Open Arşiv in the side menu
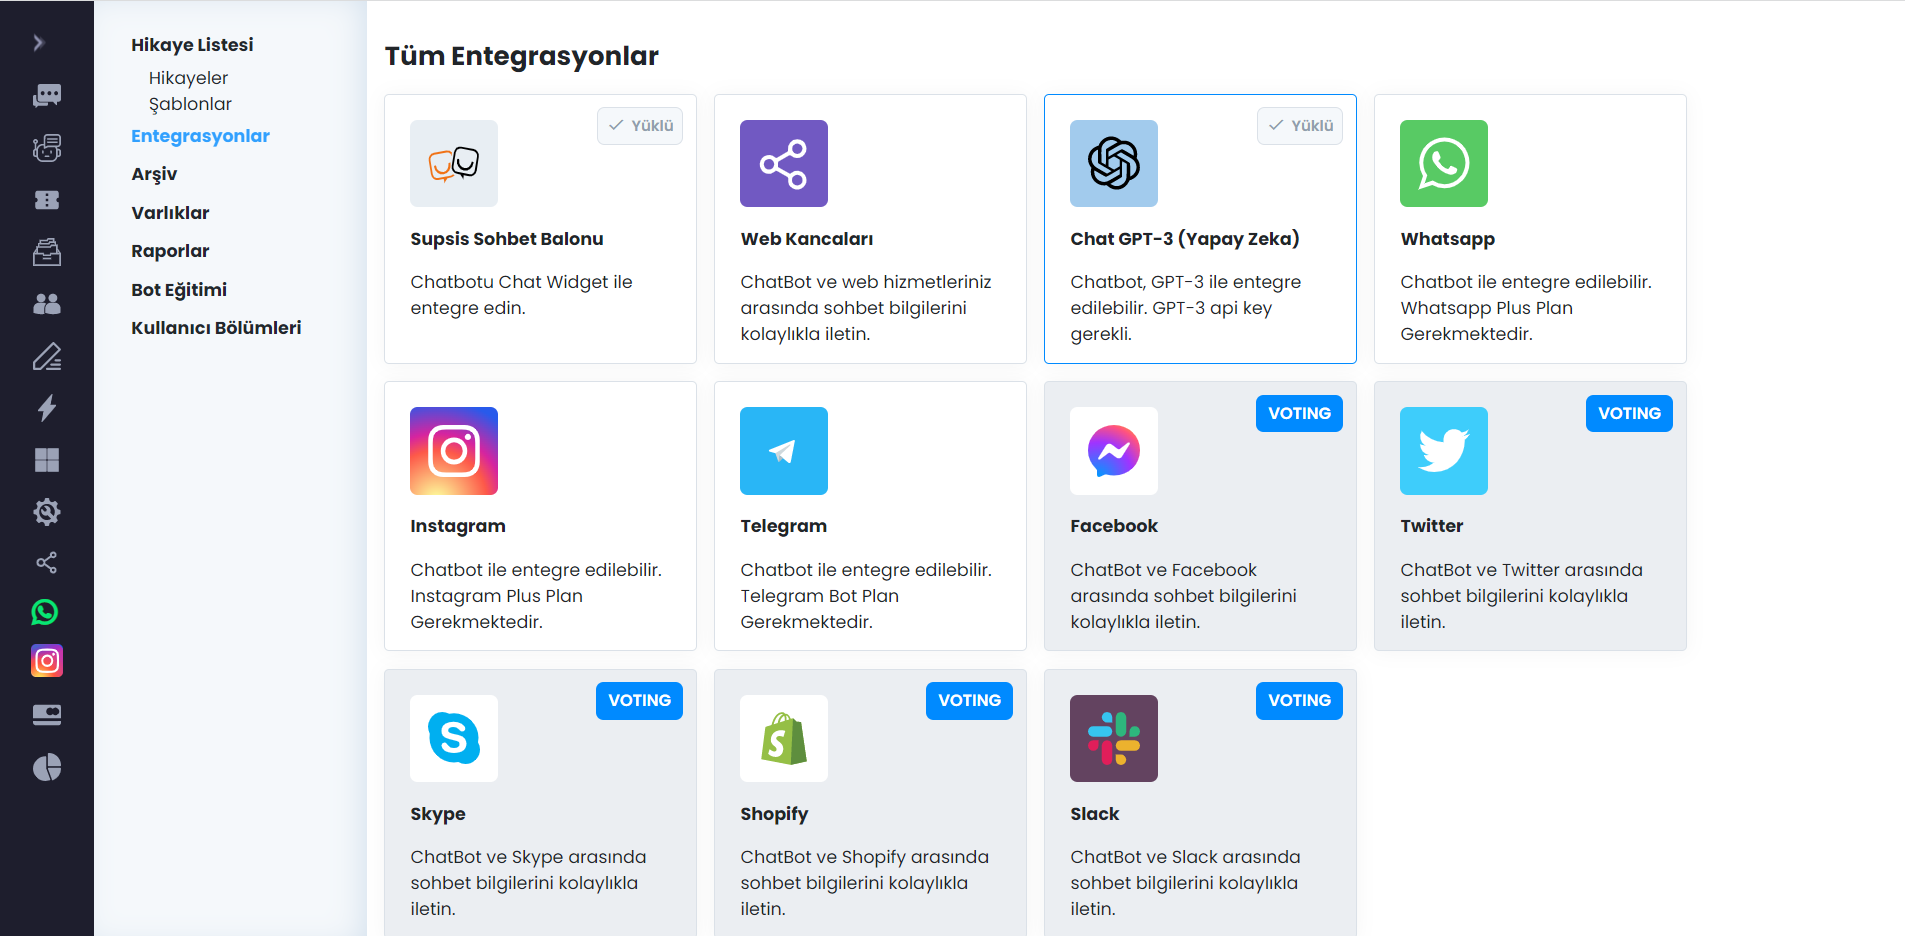The image size is (1905, 936). (154, 174)
